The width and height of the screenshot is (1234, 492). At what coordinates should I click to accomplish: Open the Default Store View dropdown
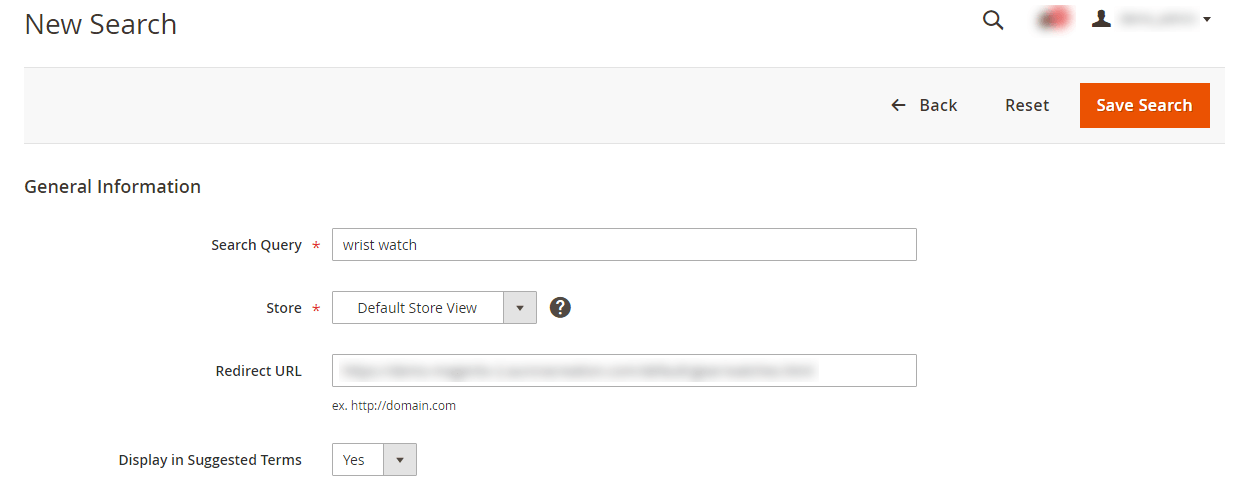pyautogui.click(x=434, y=308)
